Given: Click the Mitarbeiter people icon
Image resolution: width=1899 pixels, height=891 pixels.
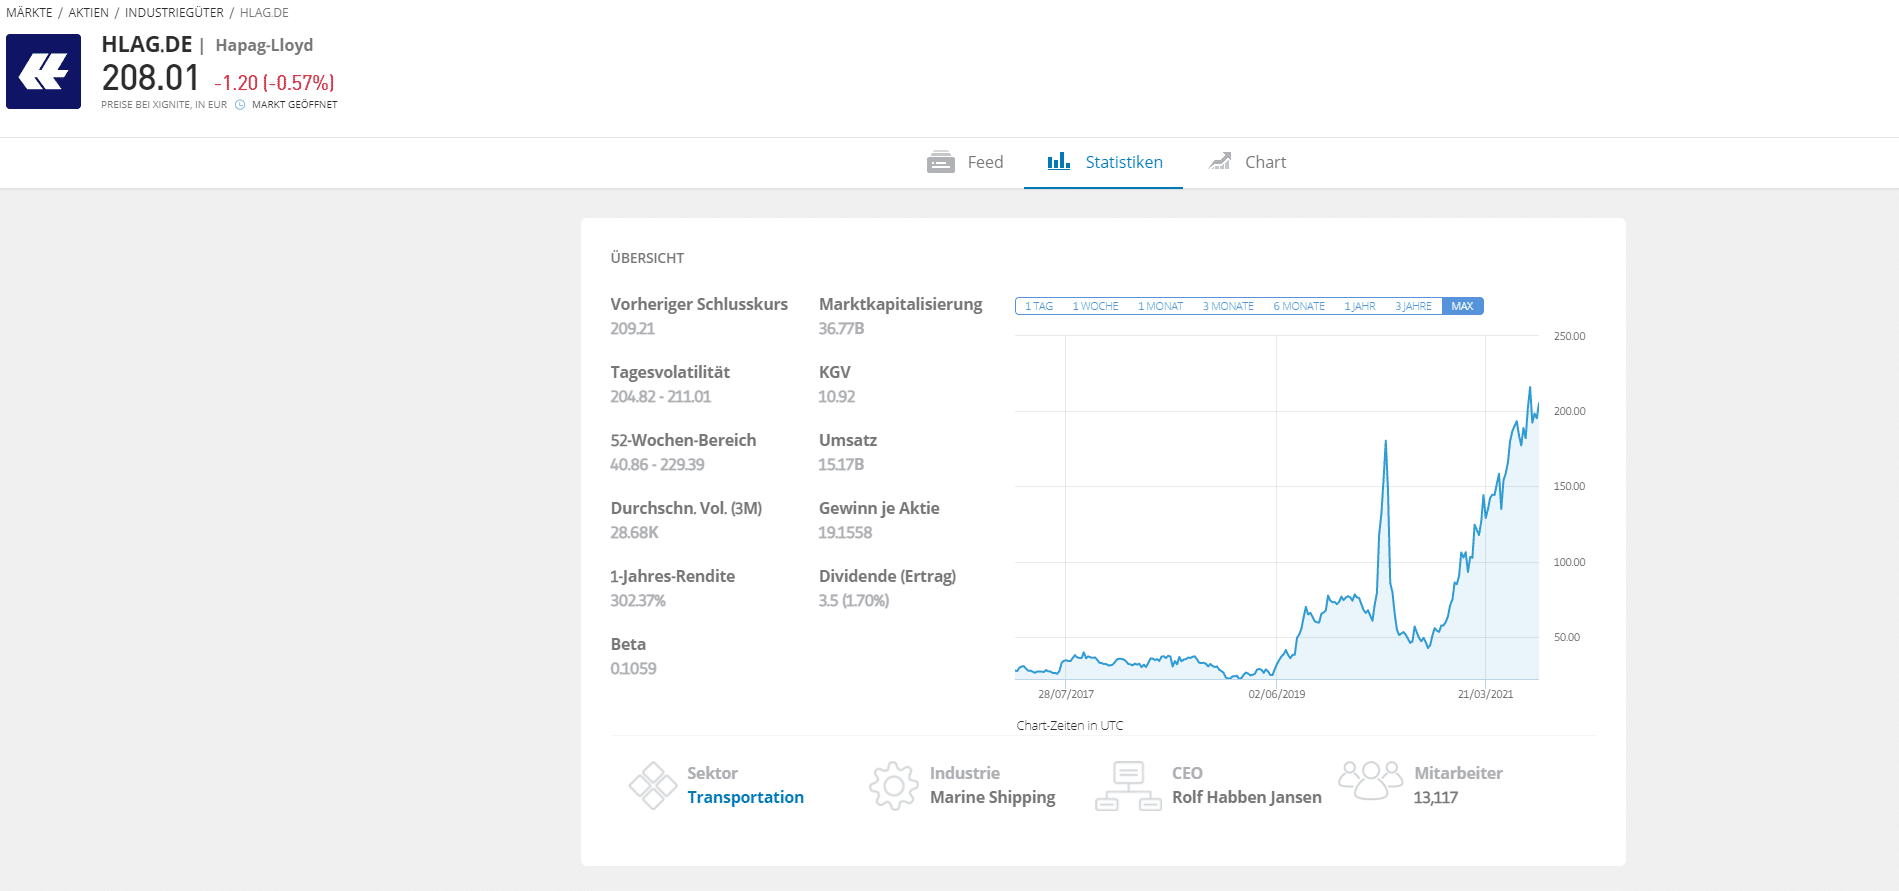Looking at the screenshot, I should [x=1370, y=780].
